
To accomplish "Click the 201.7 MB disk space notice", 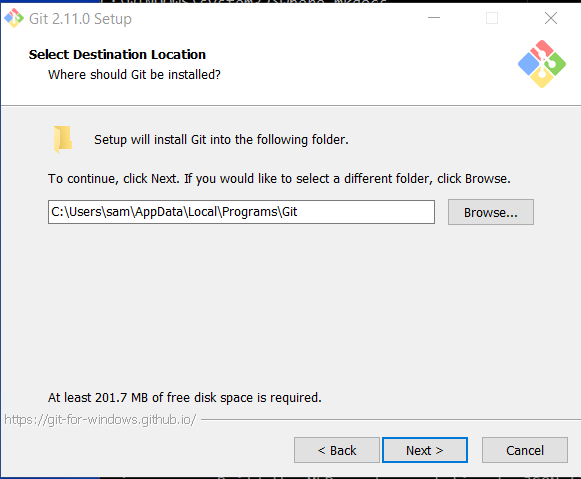I will click(185, 397).
